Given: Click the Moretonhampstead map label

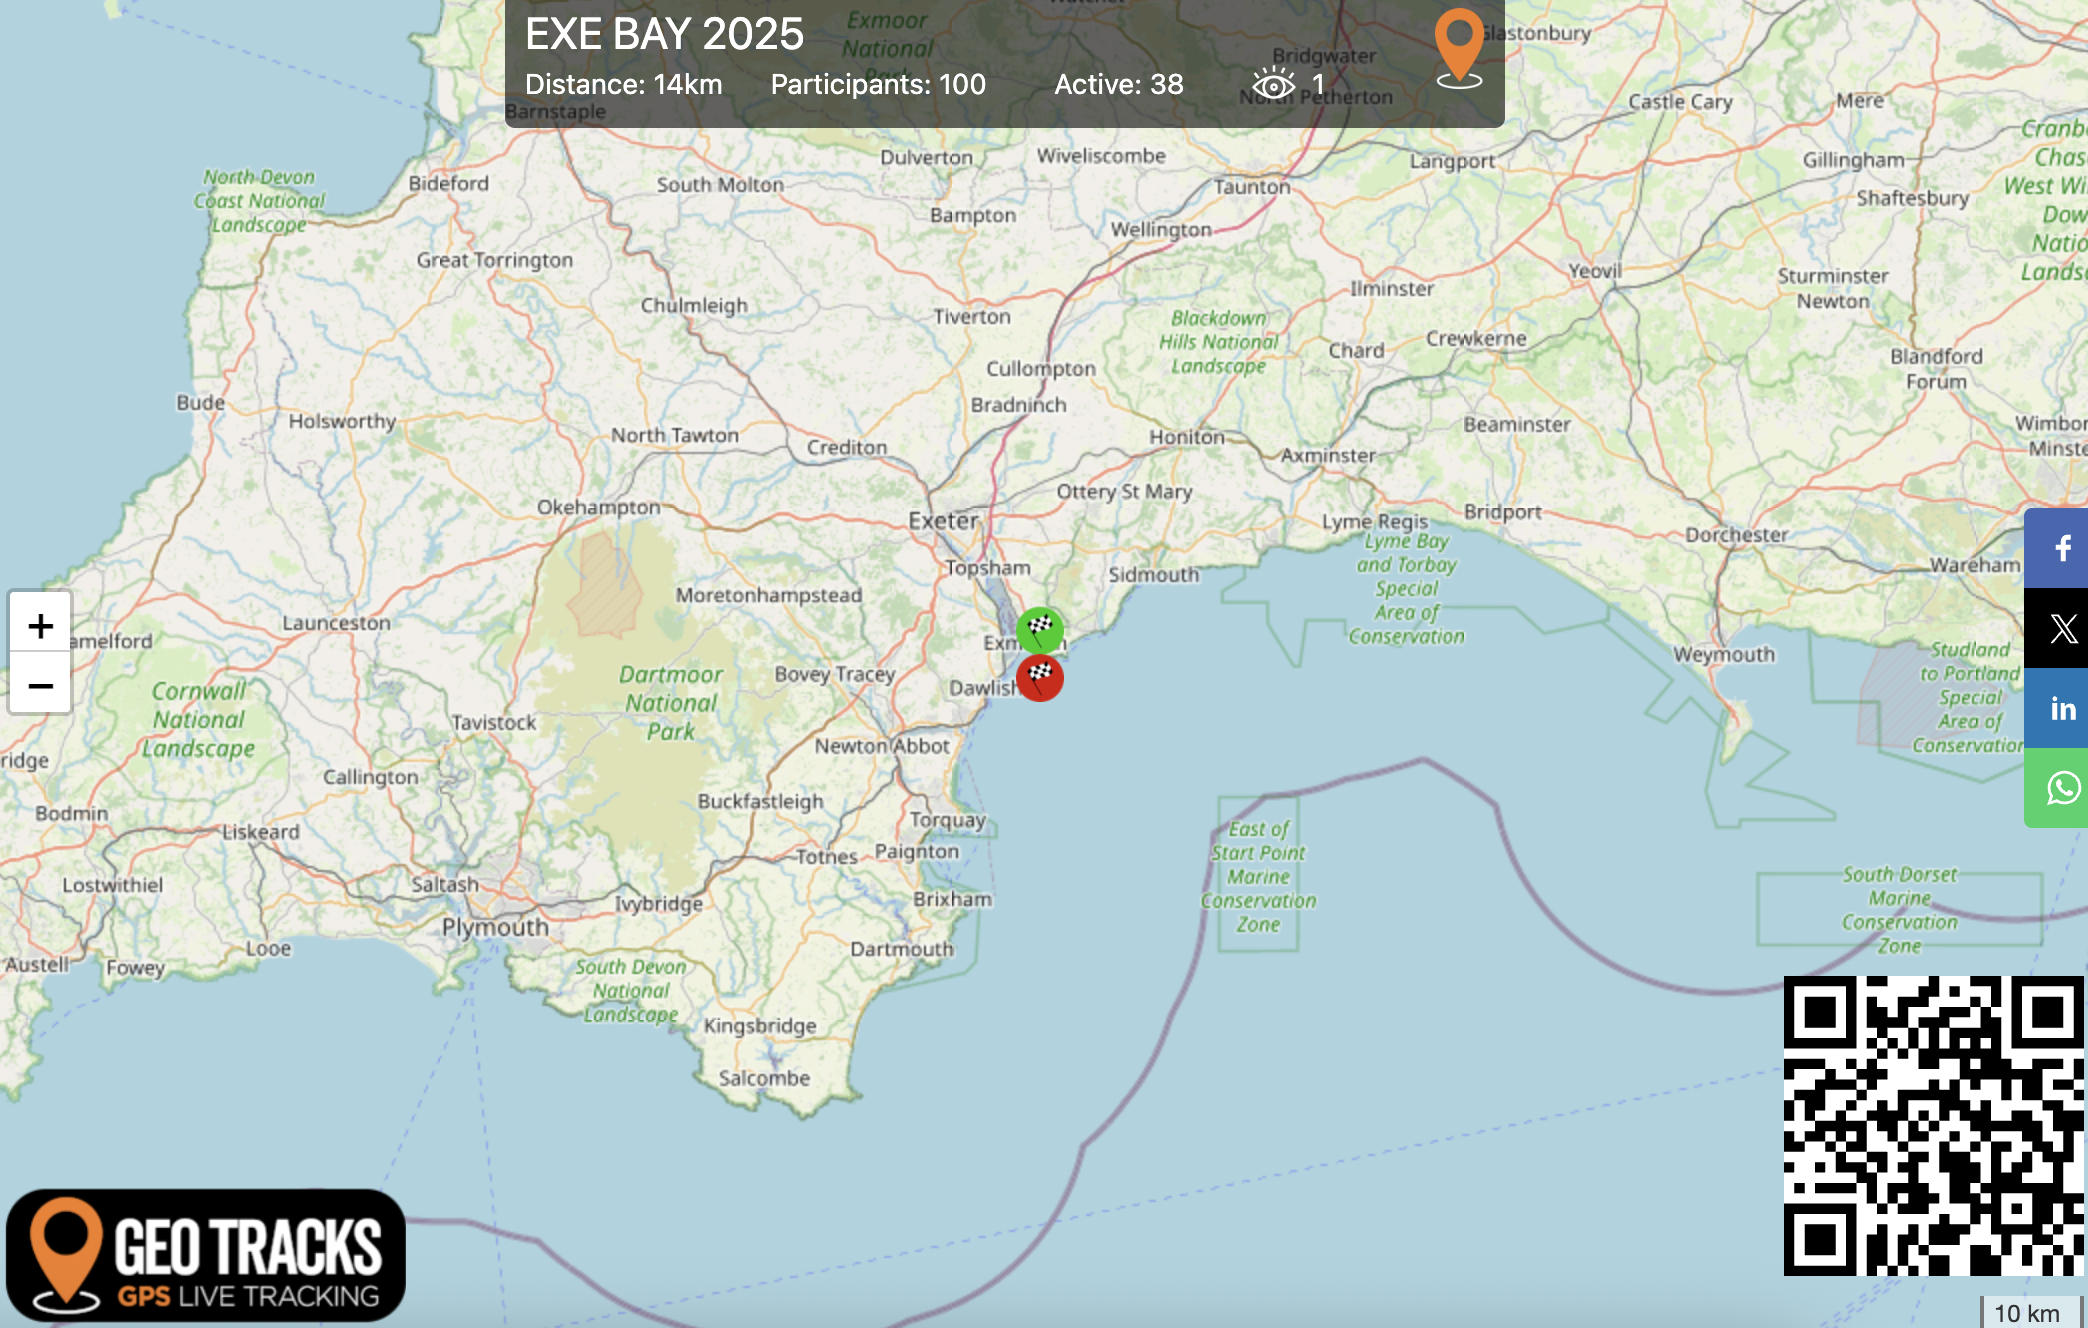Looking at the screenshot, I should pos(769,595).
